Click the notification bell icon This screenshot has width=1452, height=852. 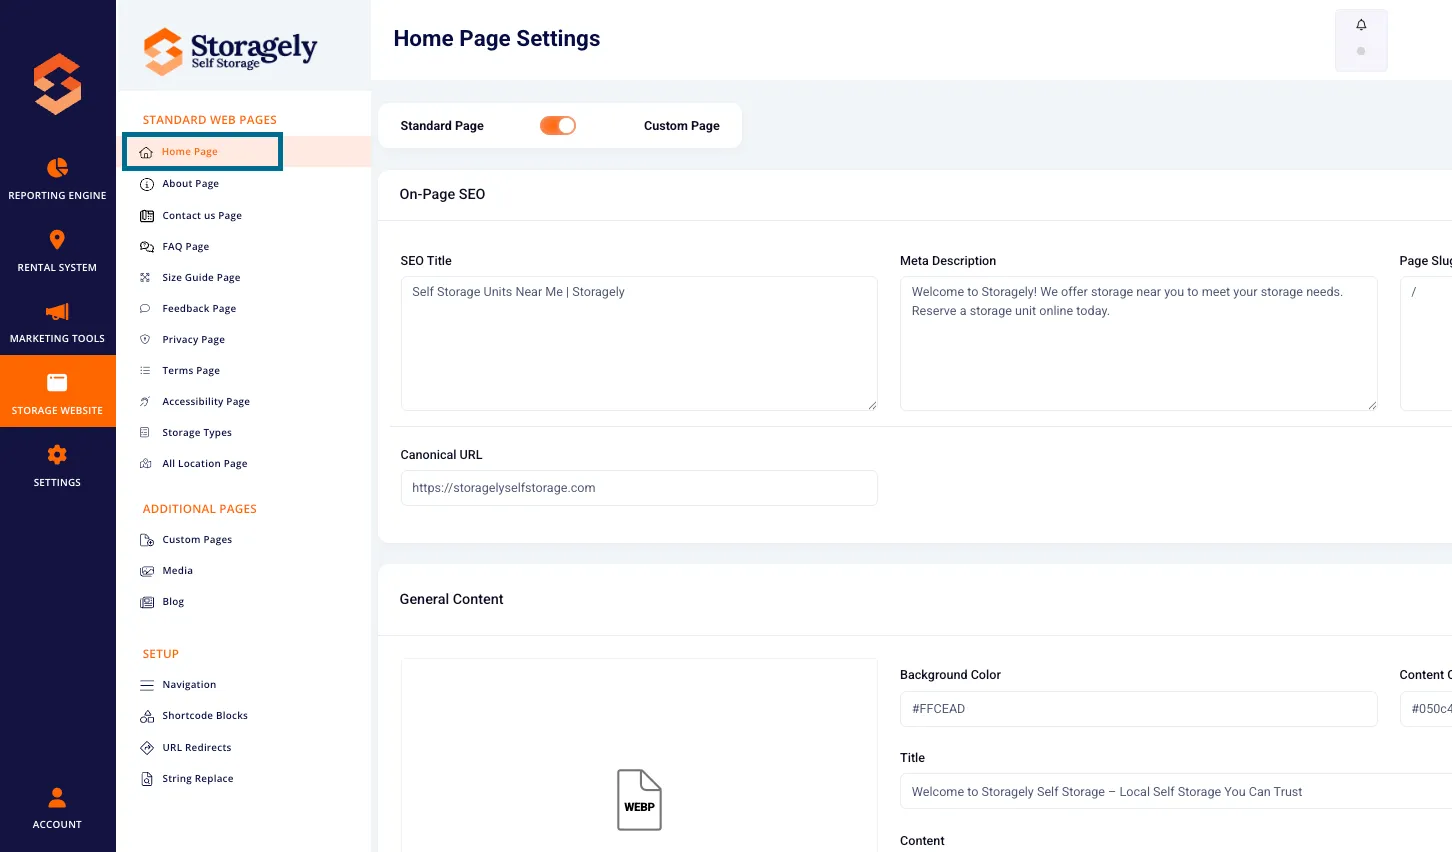click(1361, 25)
